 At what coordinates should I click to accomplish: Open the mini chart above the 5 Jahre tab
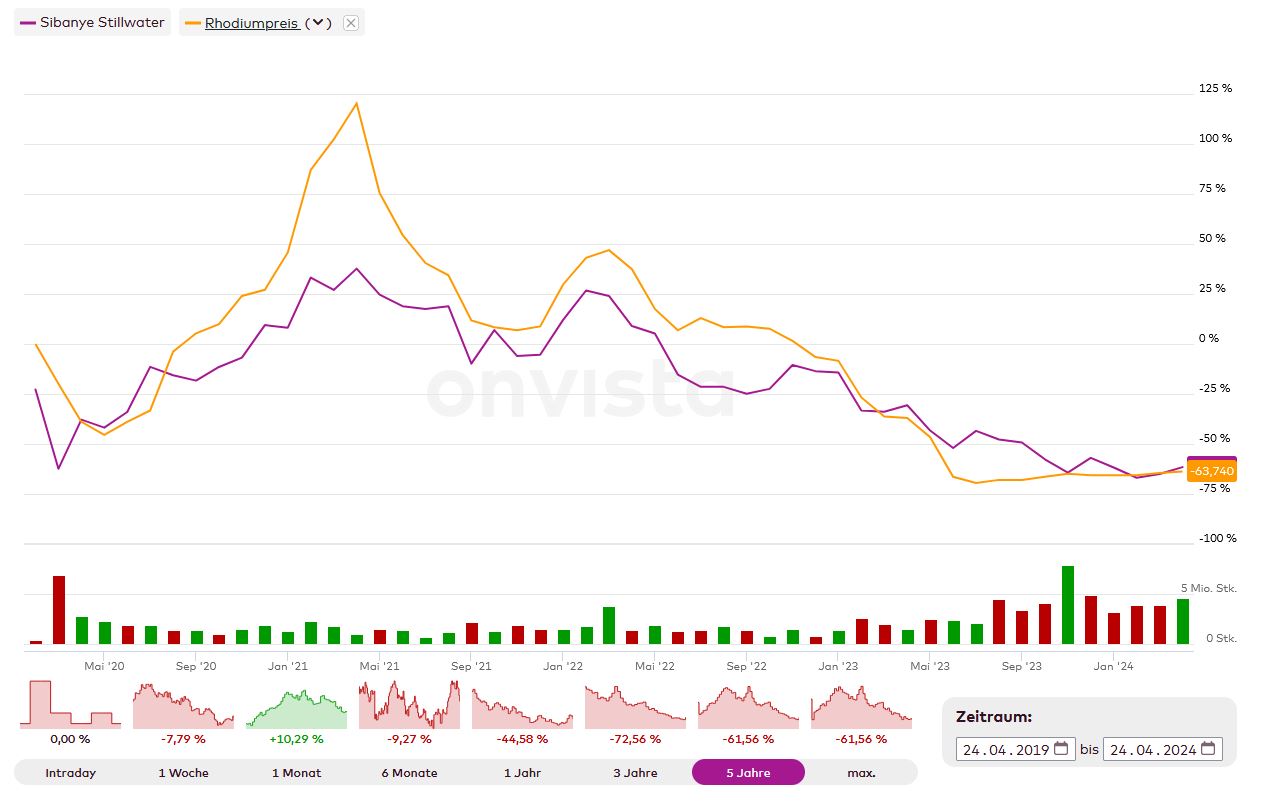click(x=748, y=704)
